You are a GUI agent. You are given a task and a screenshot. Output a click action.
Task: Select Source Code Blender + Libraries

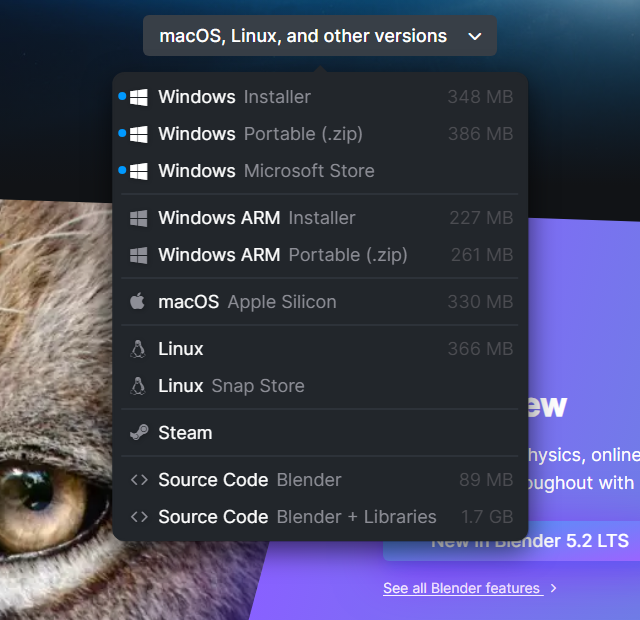coord(320,517)
